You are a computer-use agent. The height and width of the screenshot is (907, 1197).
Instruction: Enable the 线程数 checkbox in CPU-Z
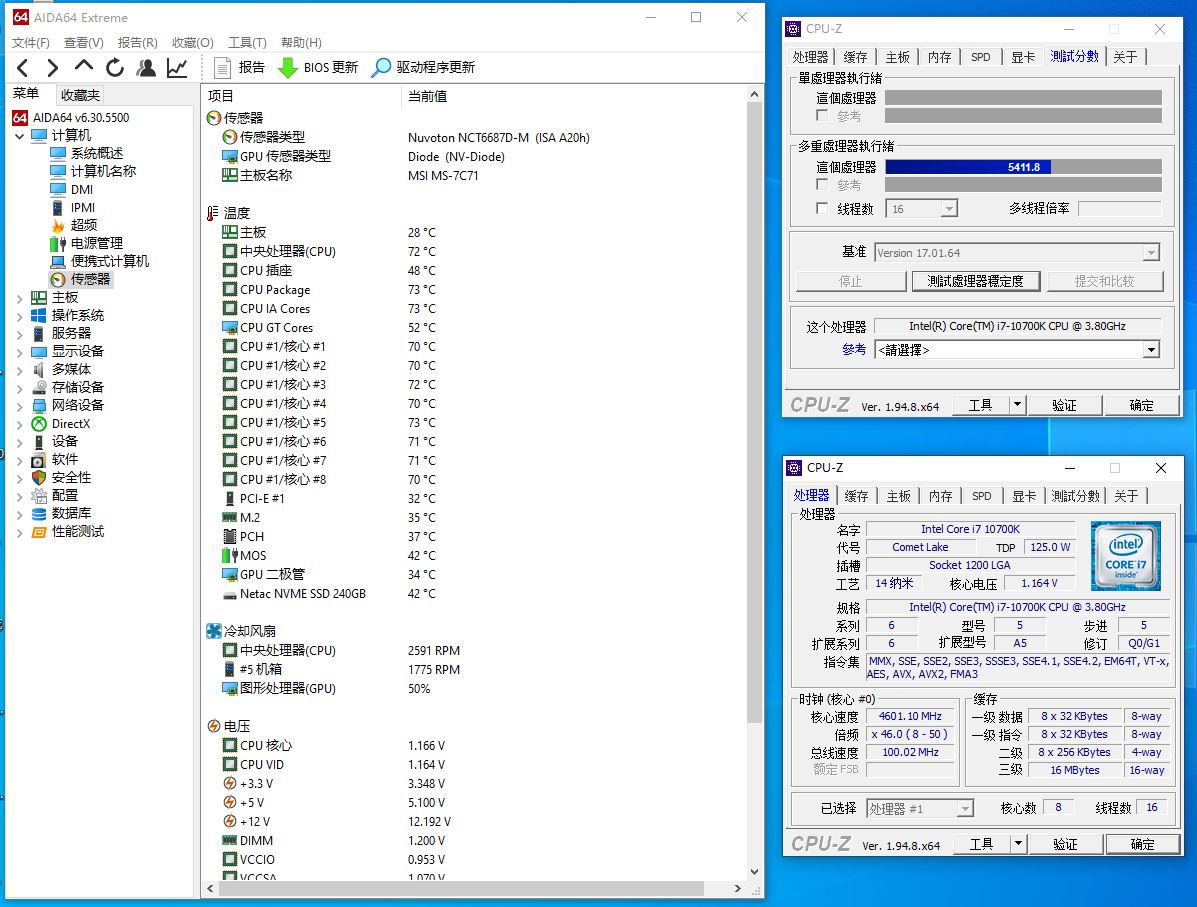[x=822, y=209]
